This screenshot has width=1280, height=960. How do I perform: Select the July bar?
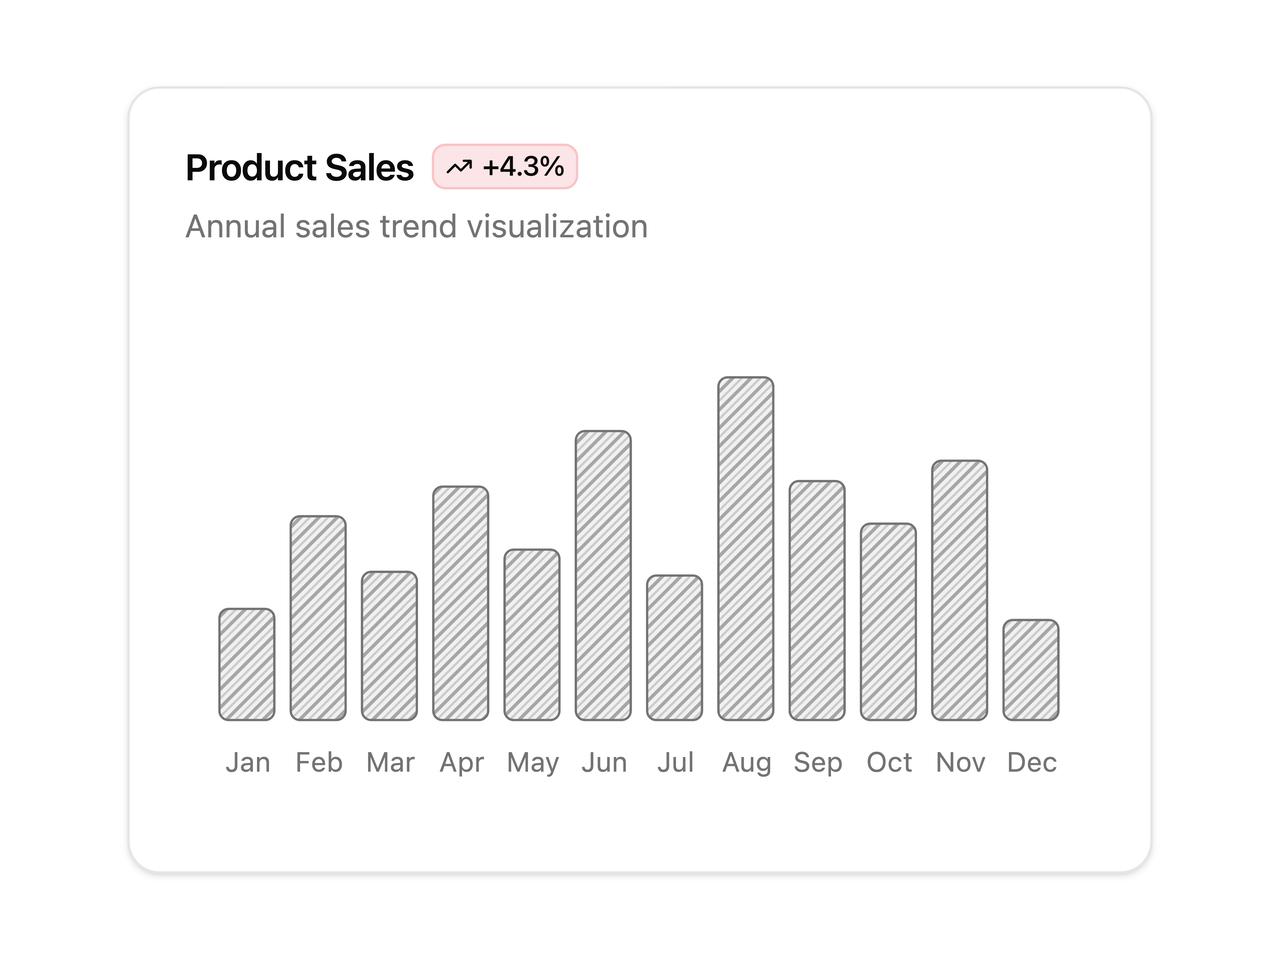tap(674, 648)
